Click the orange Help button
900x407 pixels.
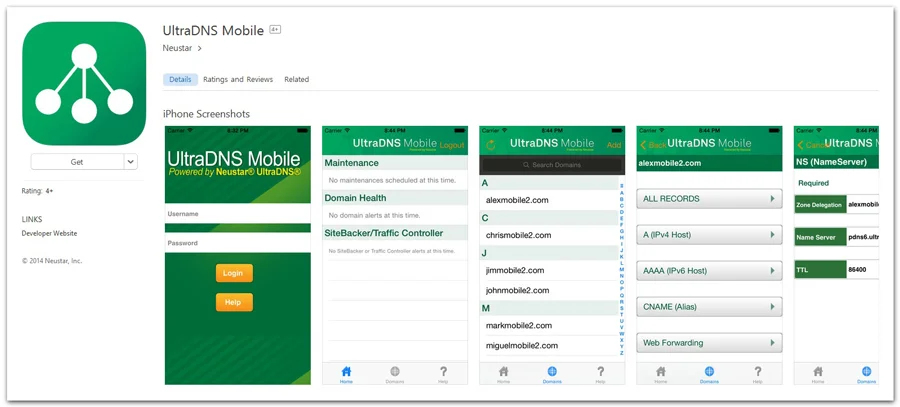click(x=234, y=303)
